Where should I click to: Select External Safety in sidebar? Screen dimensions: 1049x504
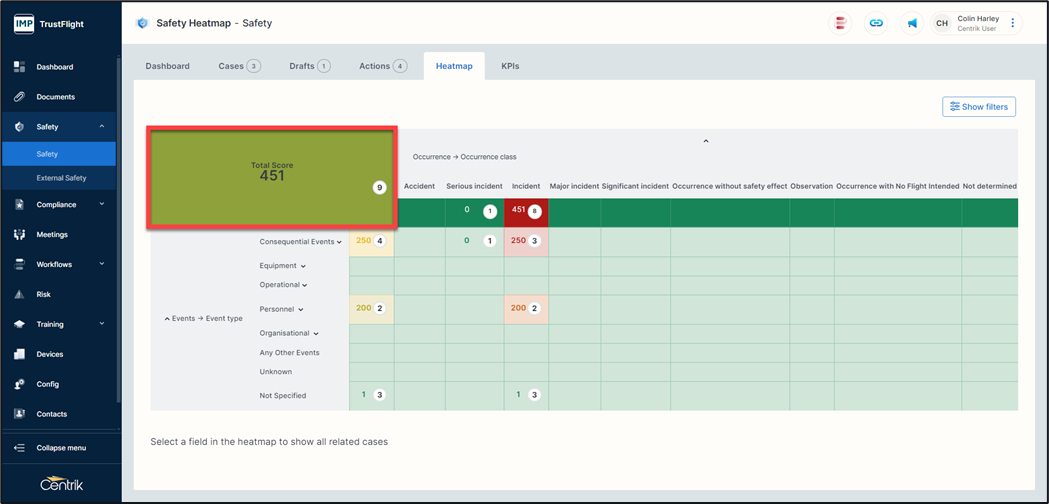click(61, 178)
